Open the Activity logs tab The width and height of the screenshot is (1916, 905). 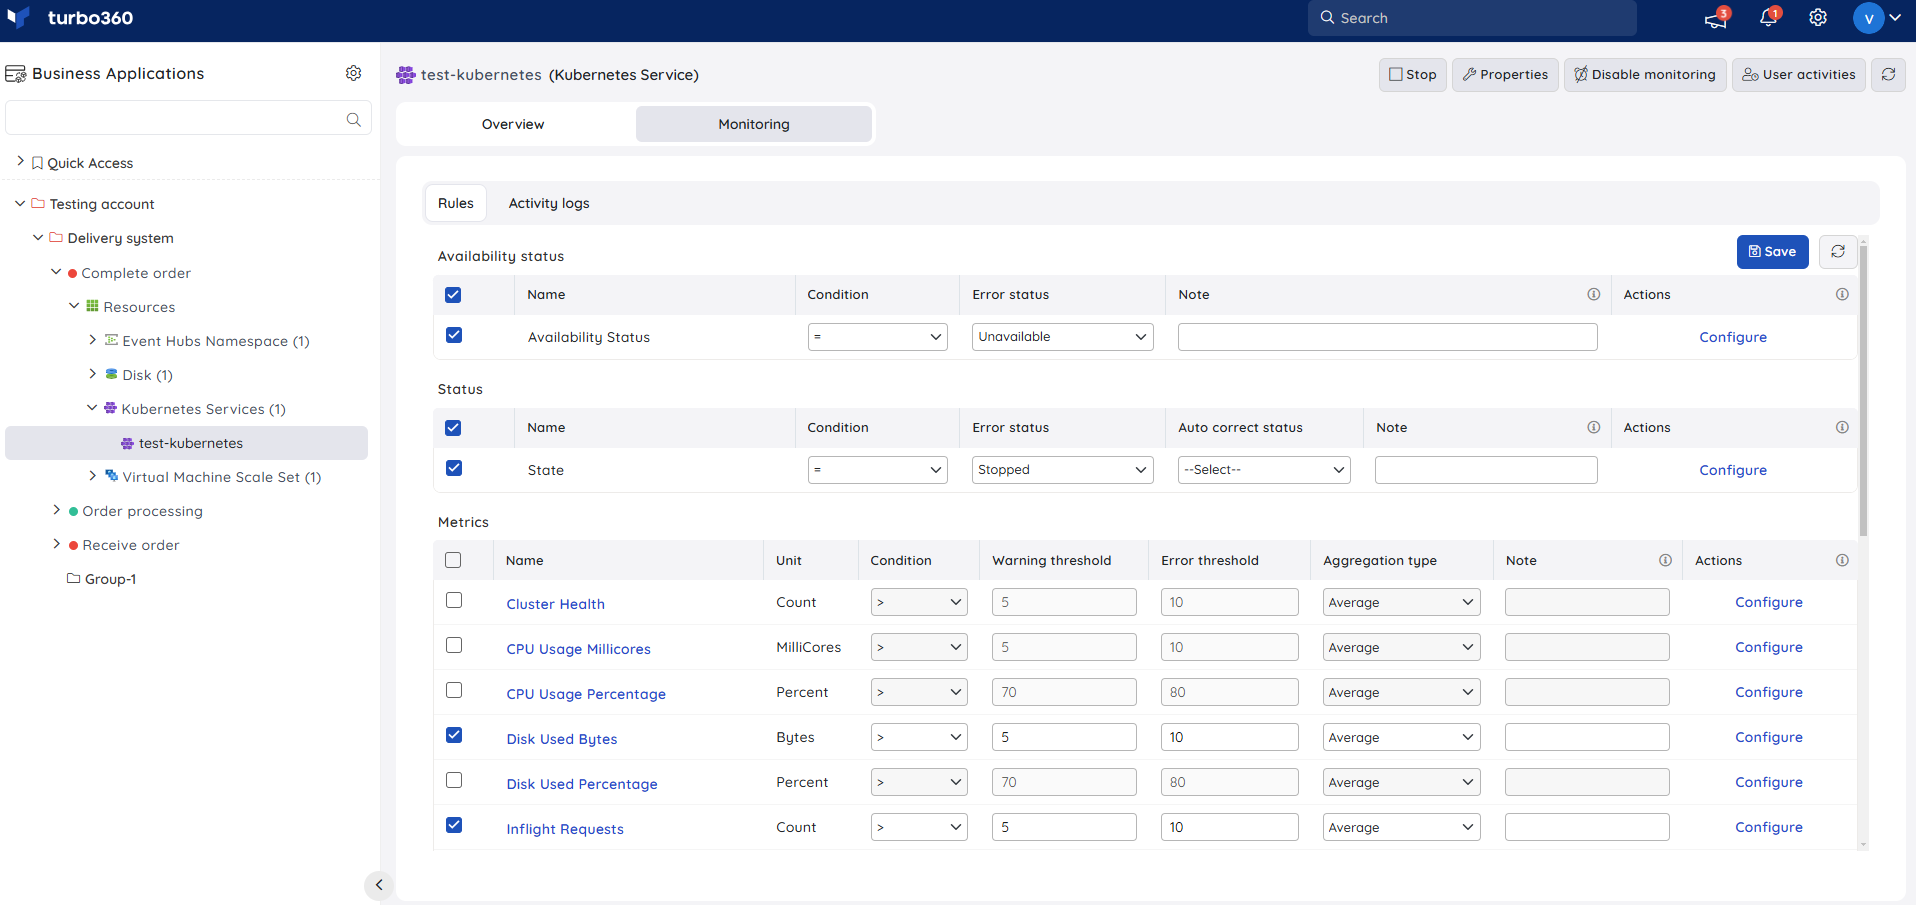click(x=549, y=203)
